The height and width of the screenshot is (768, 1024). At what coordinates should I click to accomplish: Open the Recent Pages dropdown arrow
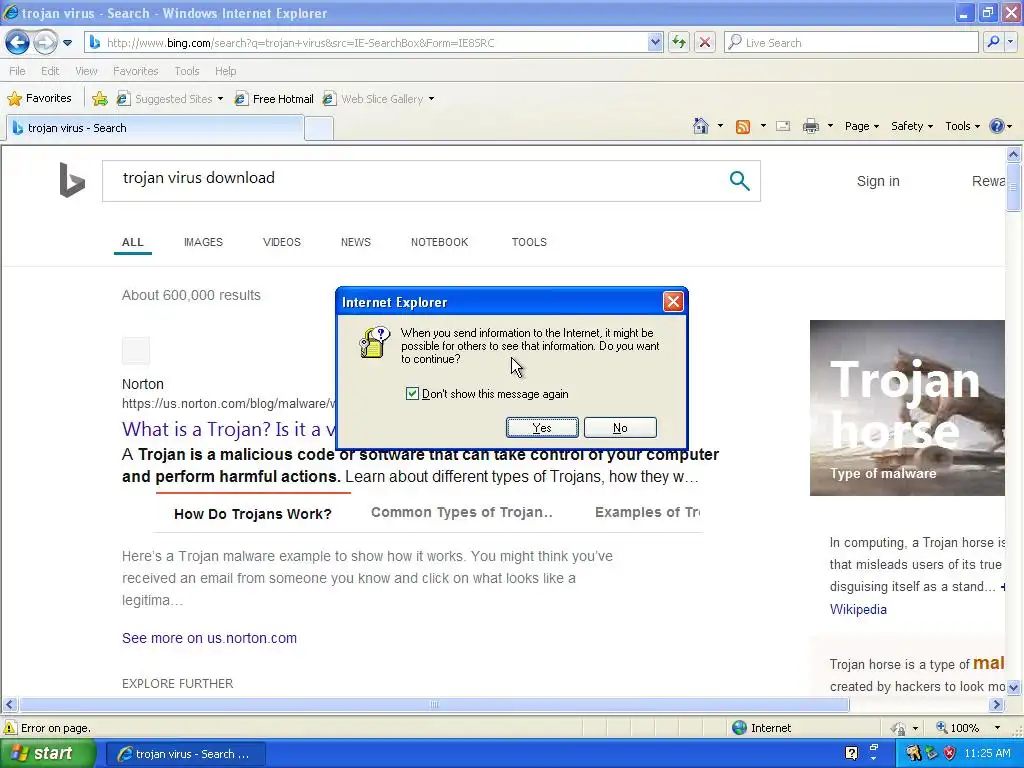click(67, 43)
